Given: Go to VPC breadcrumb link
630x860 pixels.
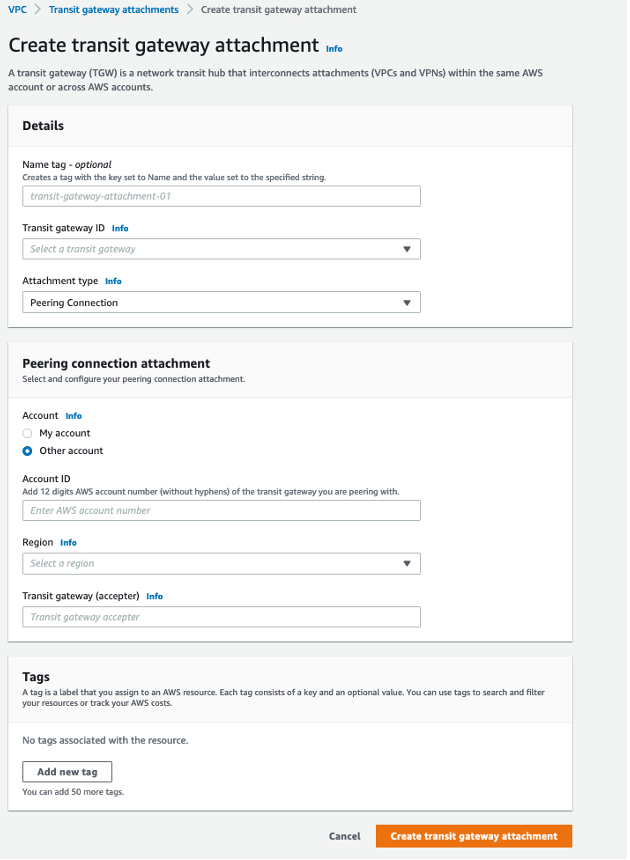Looking at the screenshot, I should pyautogui.click(x=17, y=9).
